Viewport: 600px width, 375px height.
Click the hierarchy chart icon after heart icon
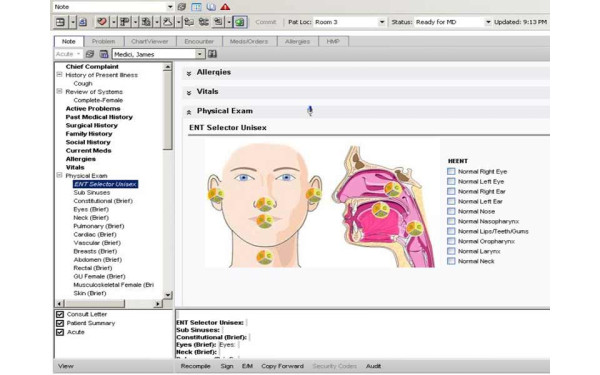(124, 22)
